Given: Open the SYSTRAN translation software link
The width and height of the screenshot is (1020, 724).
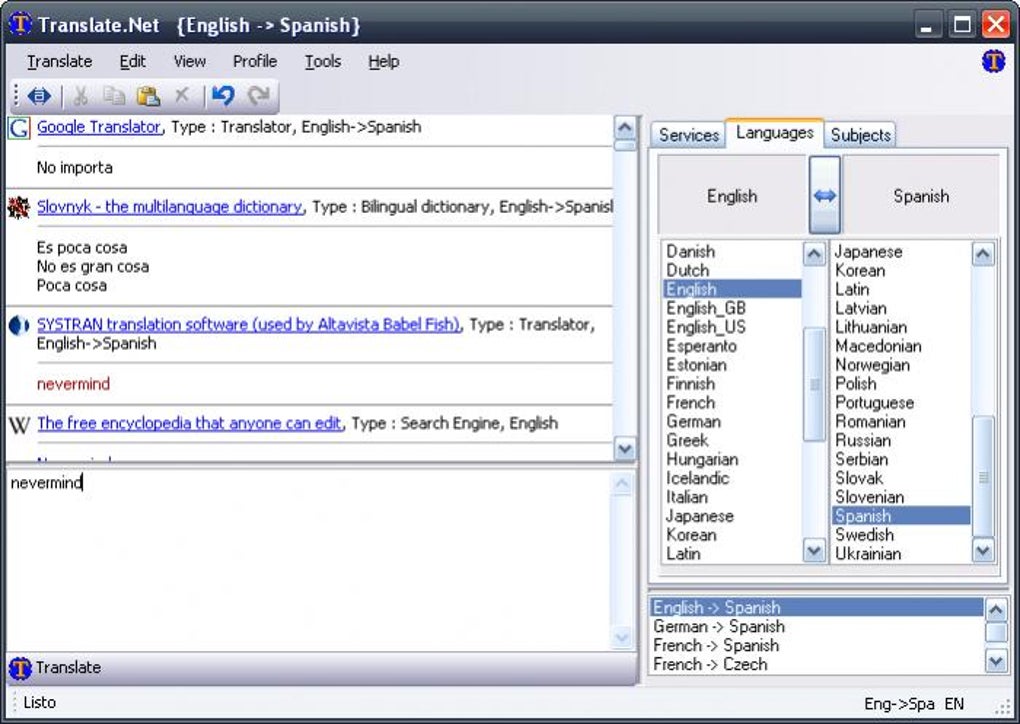Looking at the screenshot, I should pos(248,324).
